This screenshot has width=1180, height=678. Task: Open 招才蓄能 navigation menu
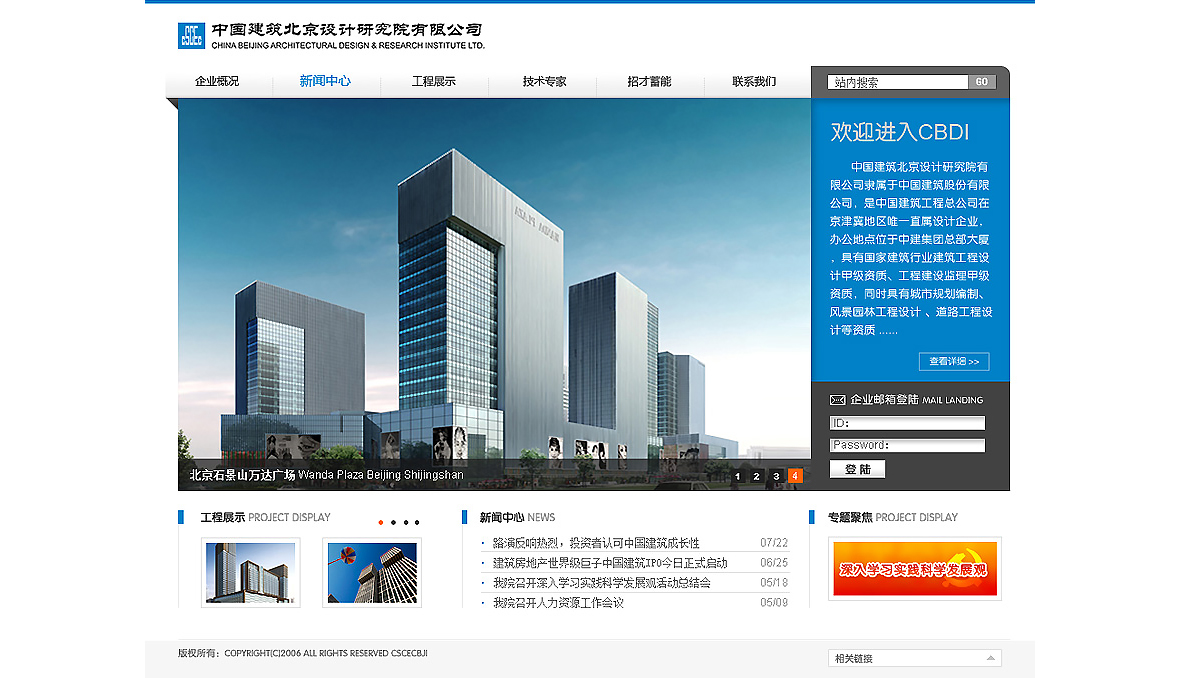tap(649, 81)
